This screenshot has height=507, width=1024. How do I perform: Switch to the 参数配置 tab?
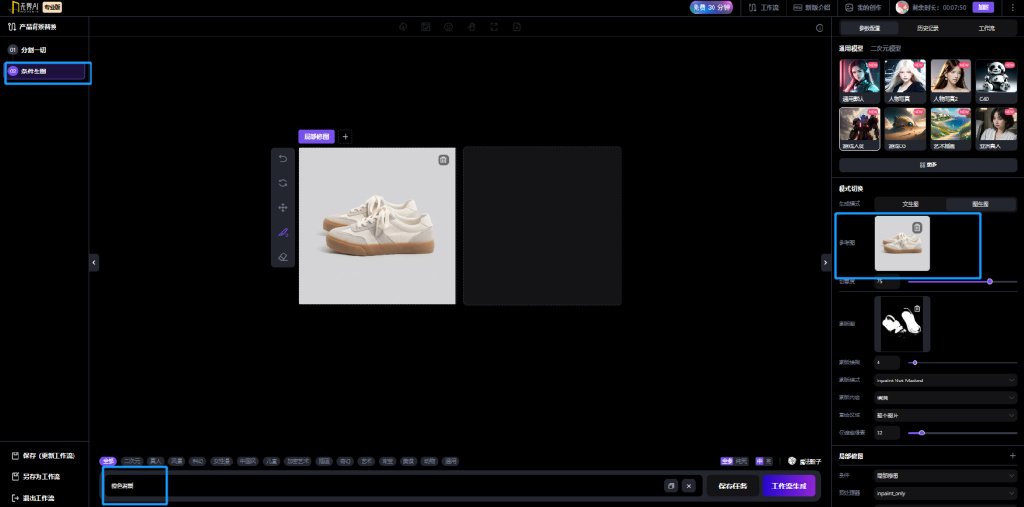click(869, 28)
